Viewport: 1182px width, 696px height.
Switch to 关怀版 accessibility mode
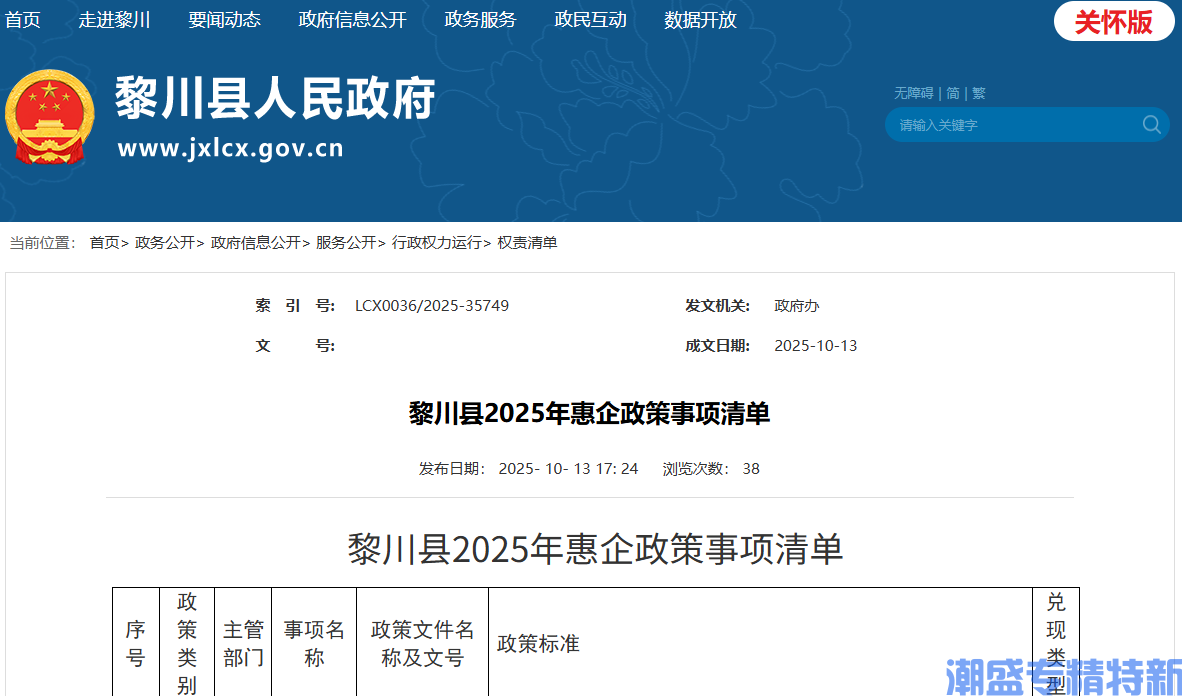(1113, 22)
